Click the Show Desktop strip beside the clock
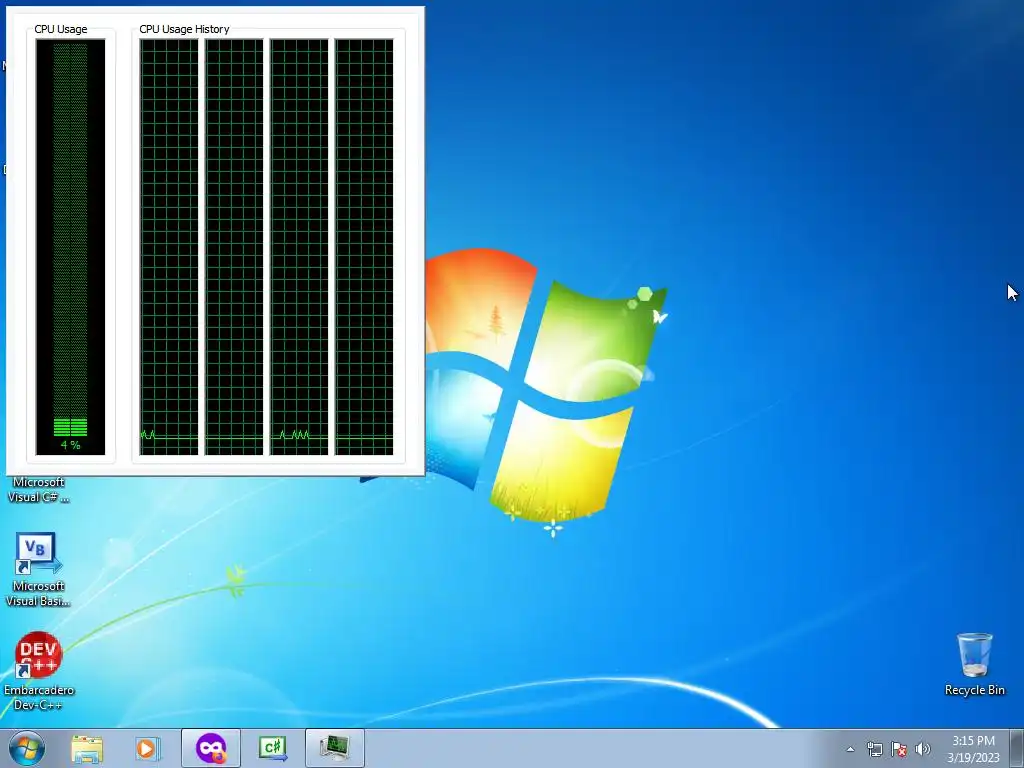The image size is (1024, 768). pyautogui.click(x=1017, y=748)
